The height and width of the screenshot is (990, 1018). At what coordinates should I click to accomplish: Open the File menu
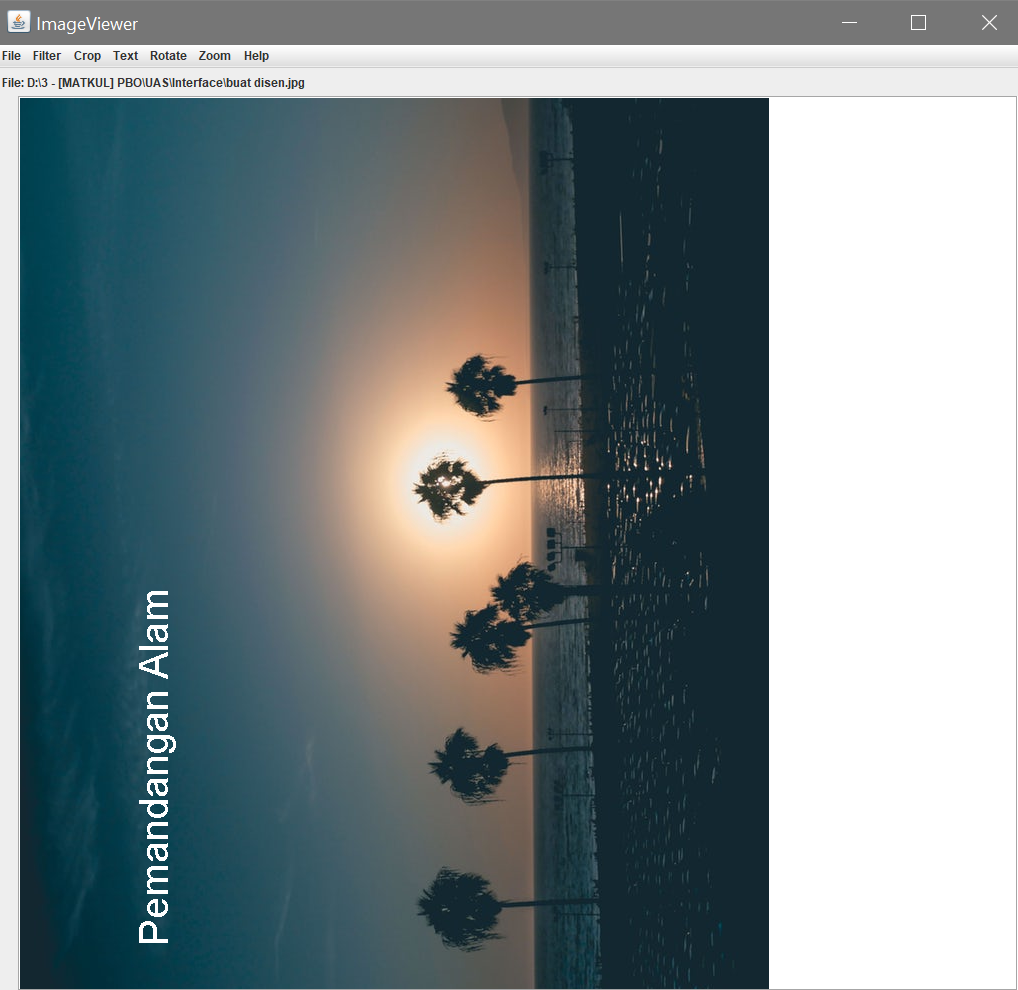pos(11,56)
